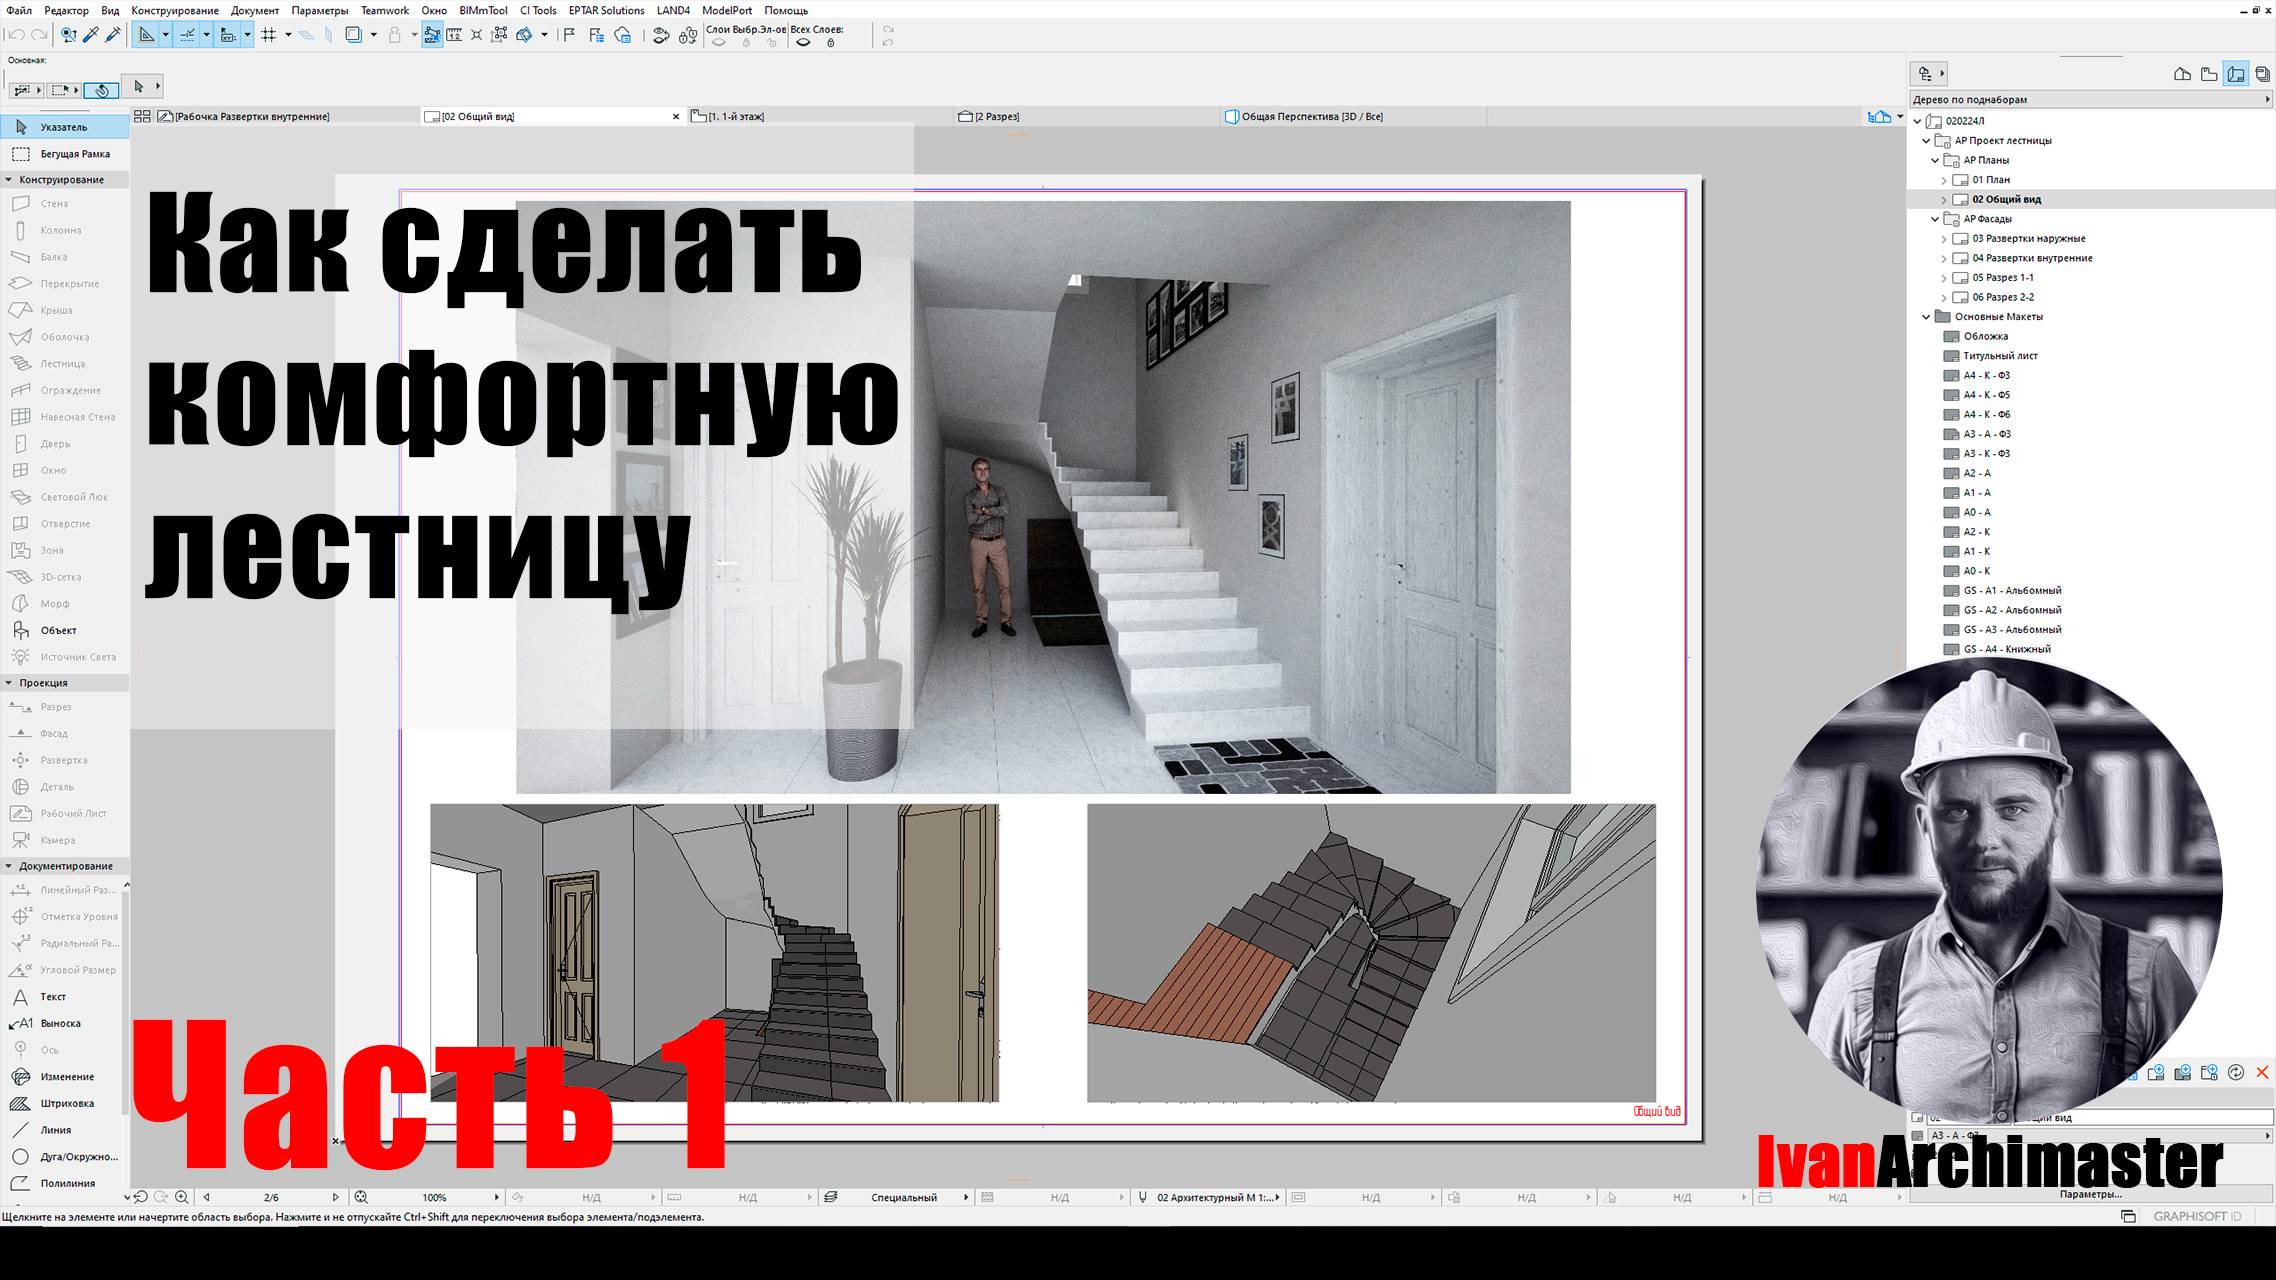2276x1280 pixels.
Task: Collapse the АР Фасады subset folder
Action: coord(1935,219)
